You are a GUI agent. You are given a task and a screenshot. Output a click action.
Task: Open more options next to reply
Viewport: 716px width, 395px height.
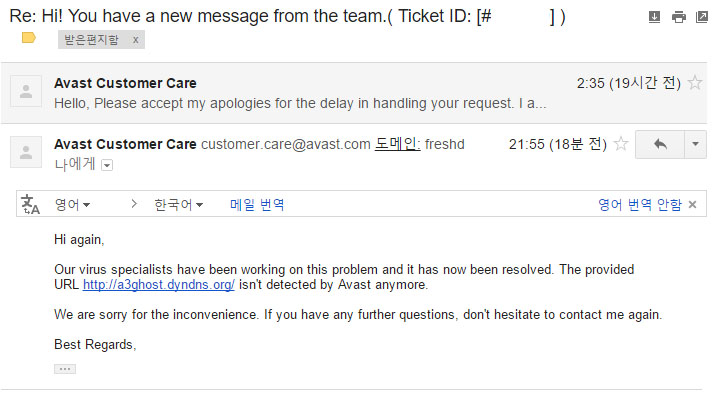pos(695,144)
